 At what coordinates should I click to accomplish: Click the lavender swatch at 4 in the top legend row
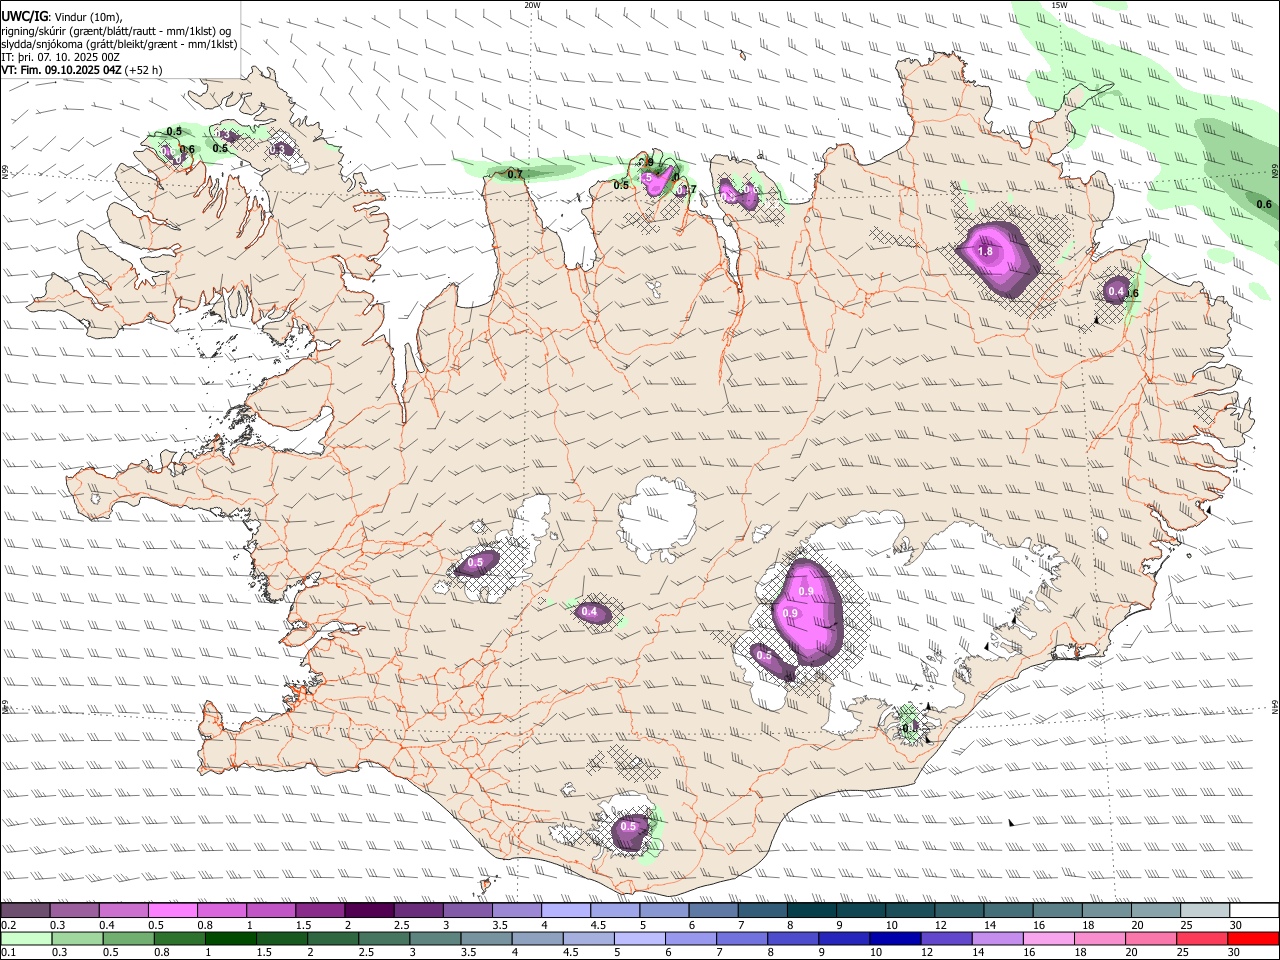click(x=566, y=911)
